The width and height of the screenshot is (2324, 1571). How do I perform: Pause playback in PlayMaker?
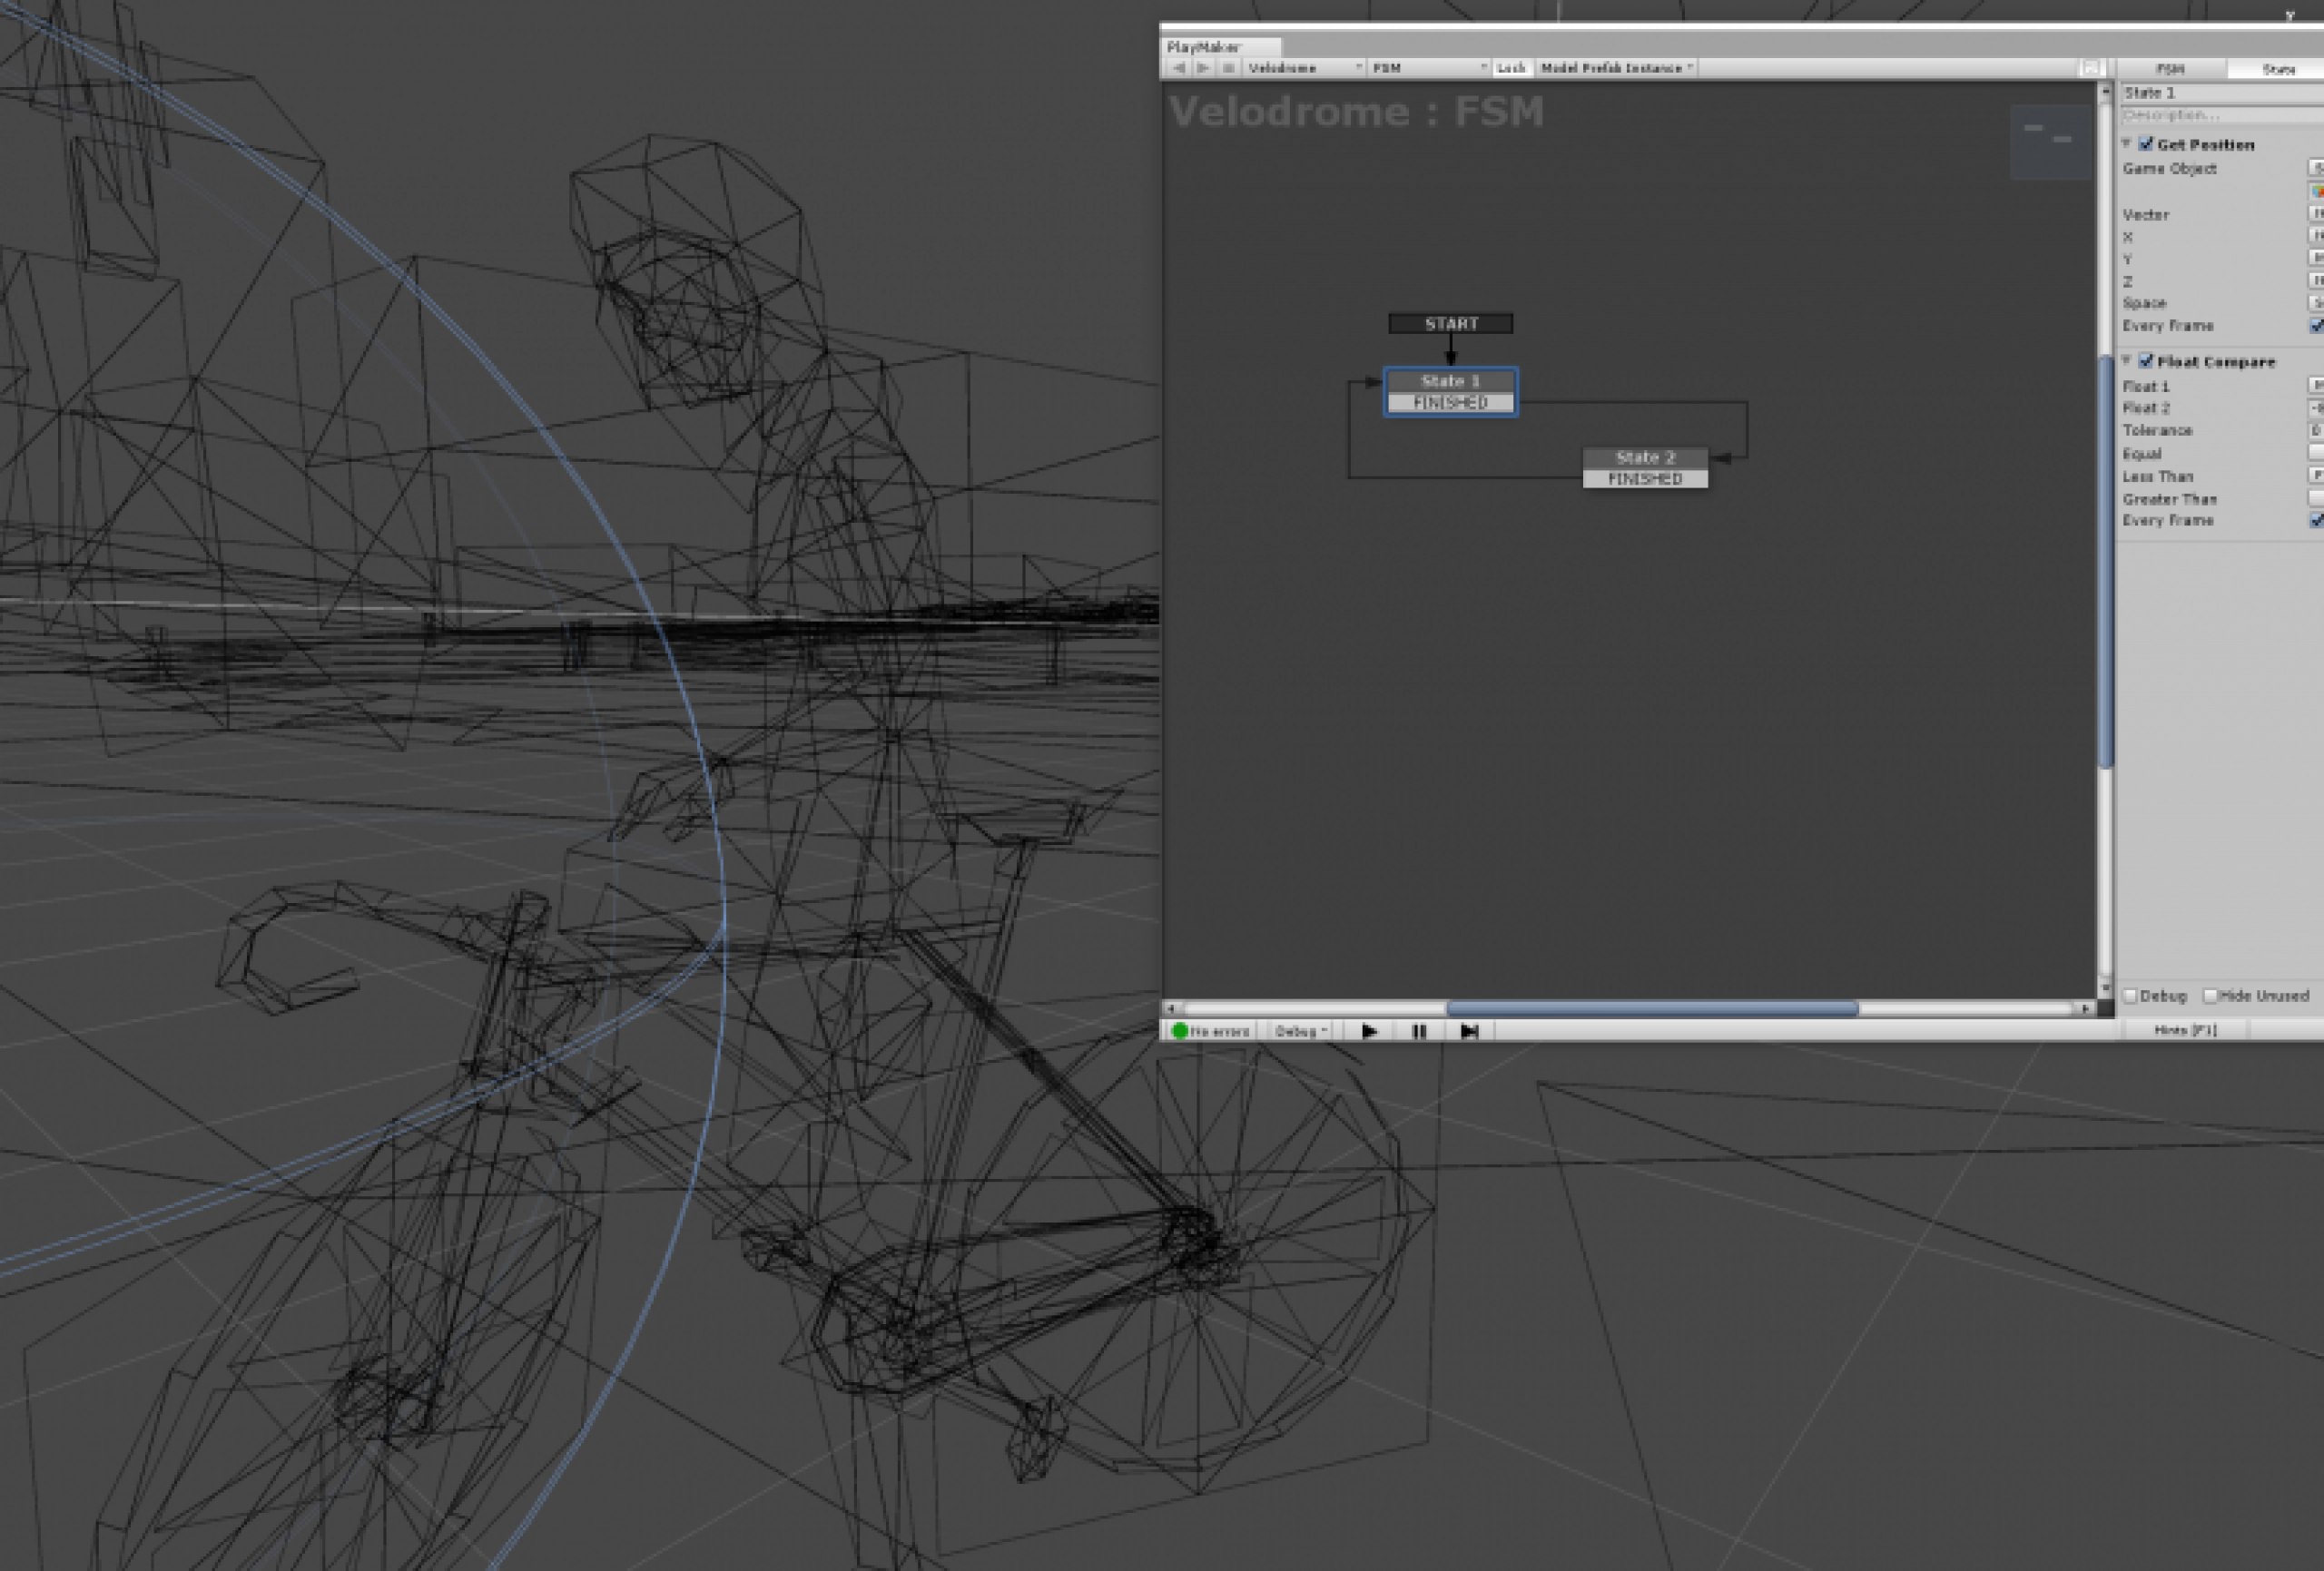click(x=1419, y=1031)
